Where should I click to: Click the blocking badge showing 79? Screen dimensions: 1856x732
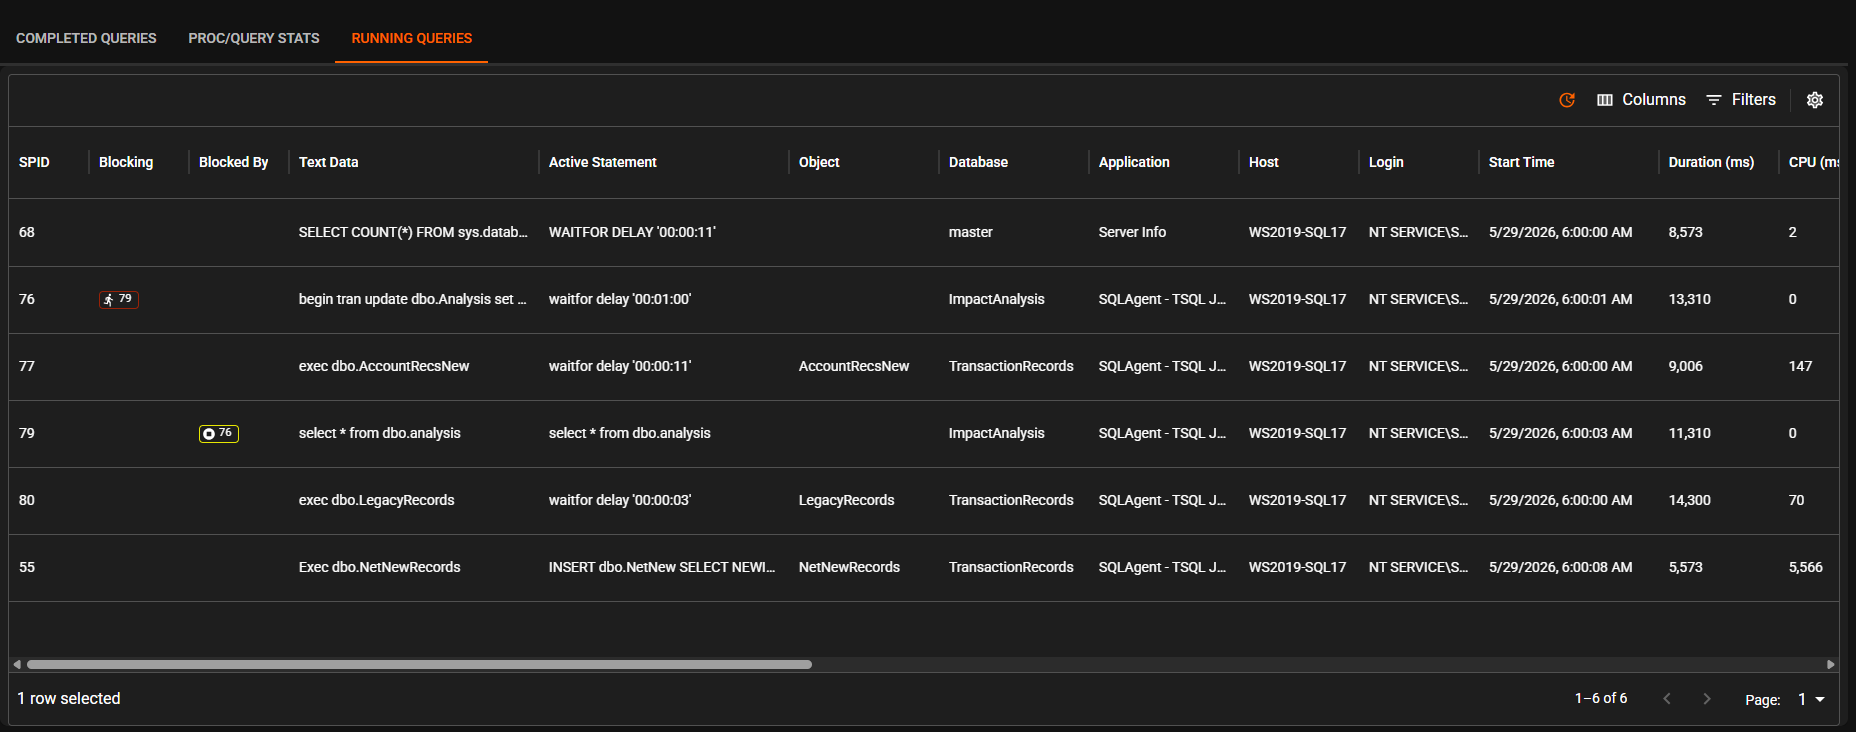pos(119,299)
